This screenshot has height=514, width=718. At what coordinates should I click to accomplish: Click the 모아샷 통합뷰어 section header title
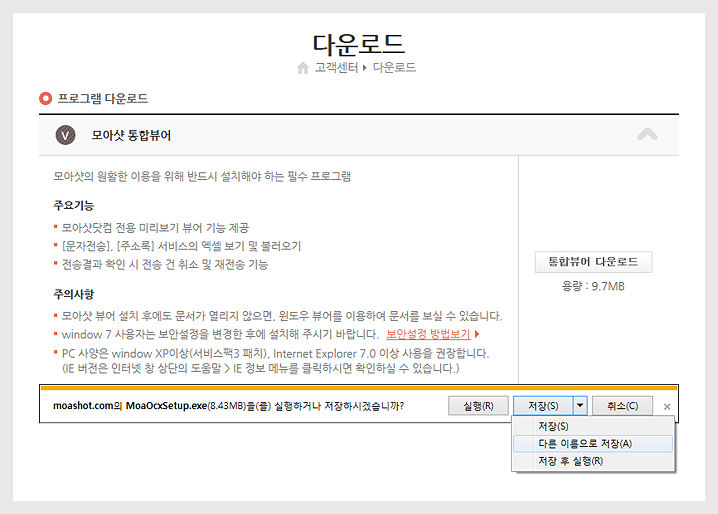[x=131, y=136]
